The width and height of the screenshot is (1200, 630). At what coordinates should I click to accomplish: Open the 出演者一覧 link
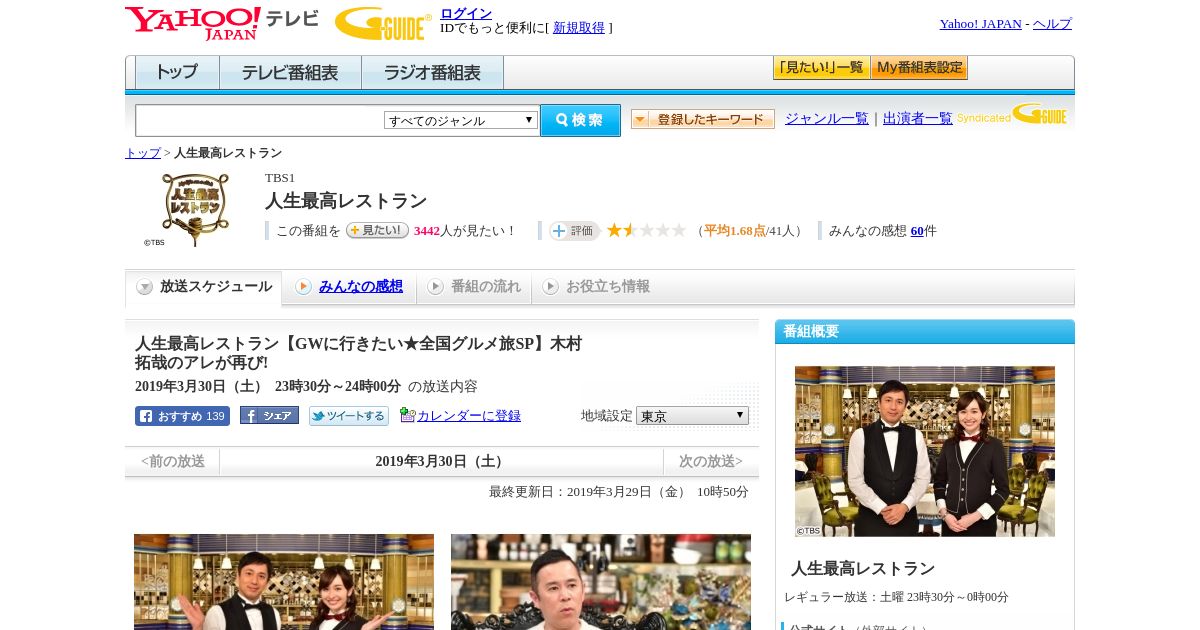tap(917, 119)
